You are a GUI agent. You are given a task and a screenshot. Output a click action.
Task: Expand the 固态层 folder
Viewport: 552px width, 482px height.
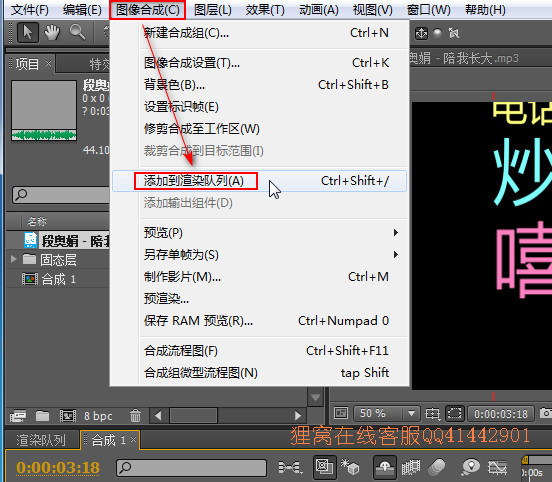tap(14, 259)
